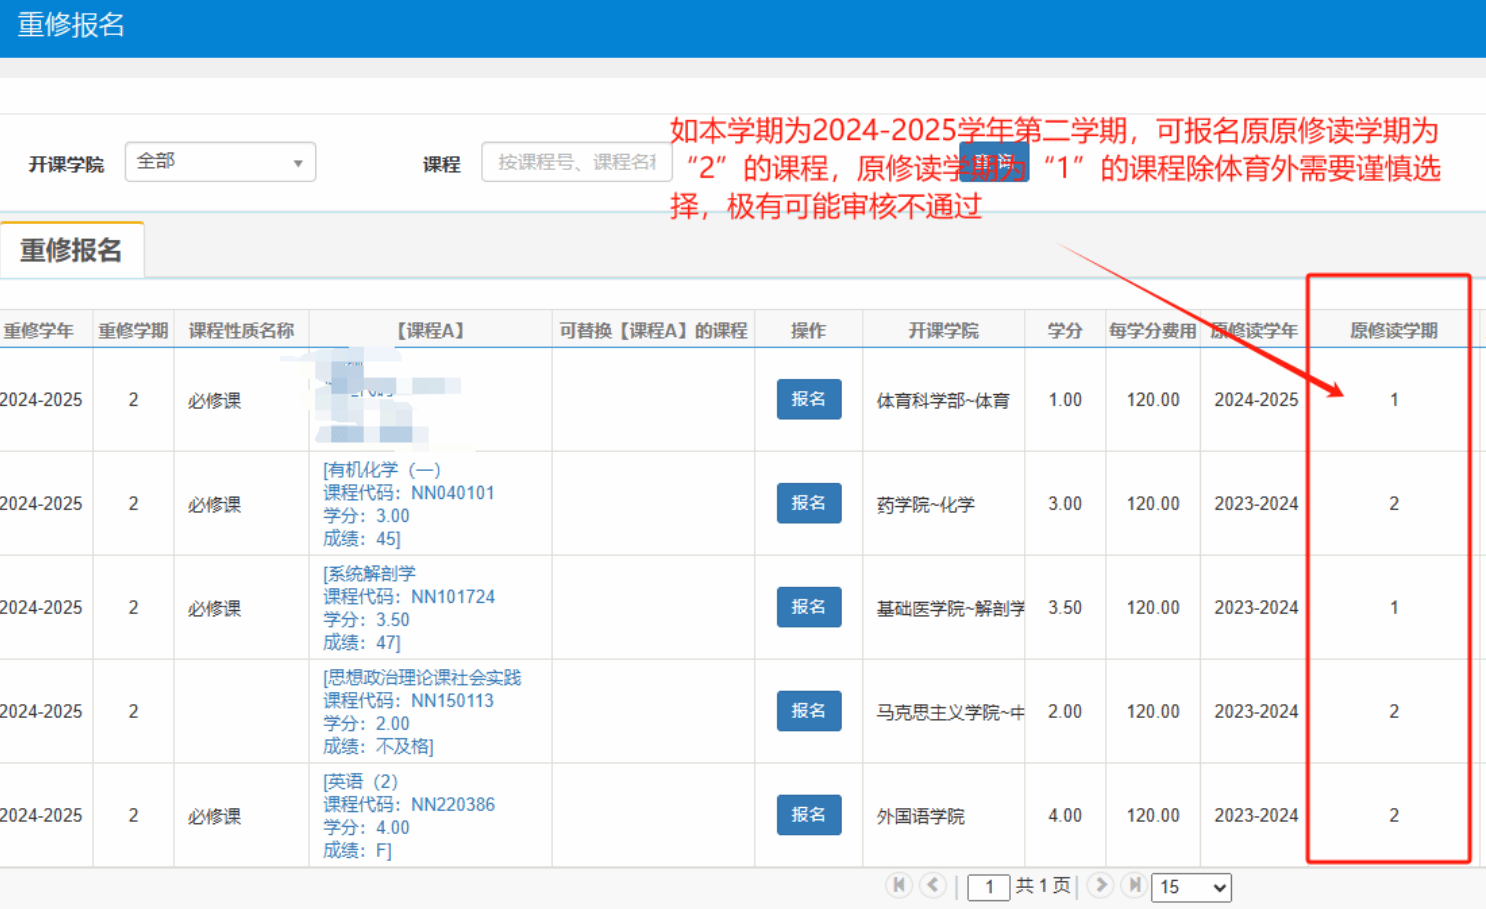Viewport: 1486px width, 909px height.
Task: Click 报名 for 有机化学（一）
Action: pos(808,503)
